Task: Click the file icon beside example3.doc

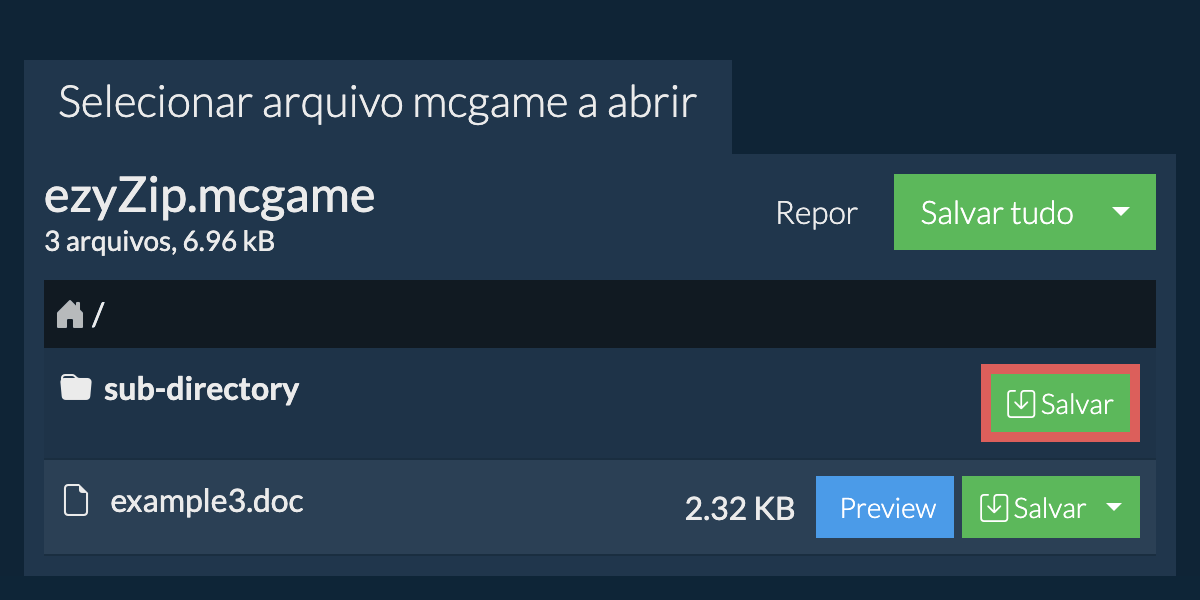Action: coord(76,500)
